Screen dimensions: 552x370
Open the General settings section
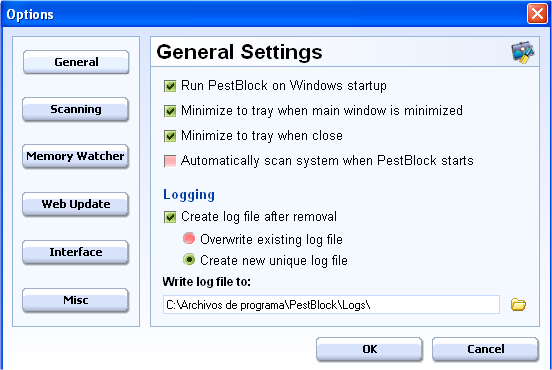76,62
